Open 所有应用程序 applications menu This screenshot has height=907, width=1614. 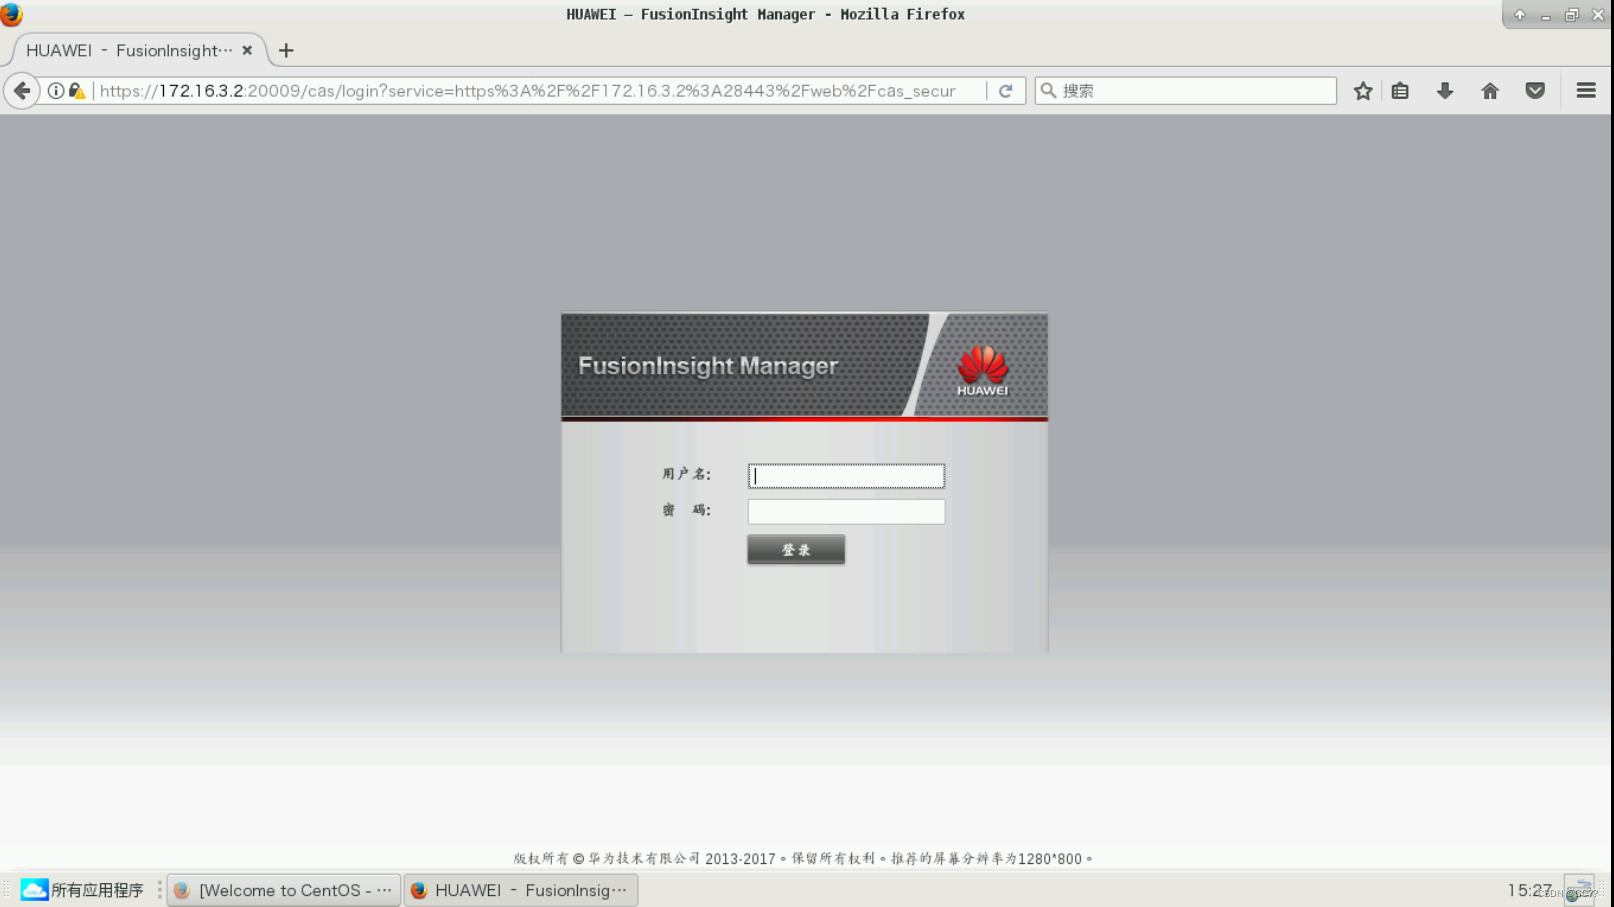coord(82,890)
